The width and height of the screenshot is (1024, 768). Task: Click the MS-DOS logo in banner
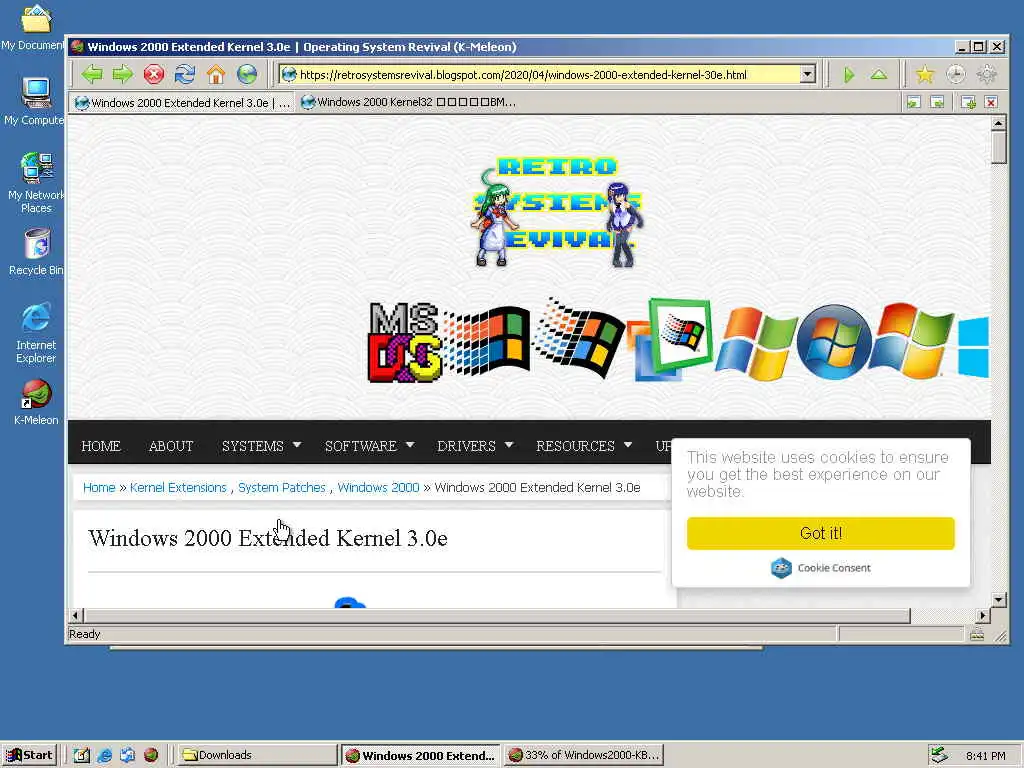click(405, 342)
